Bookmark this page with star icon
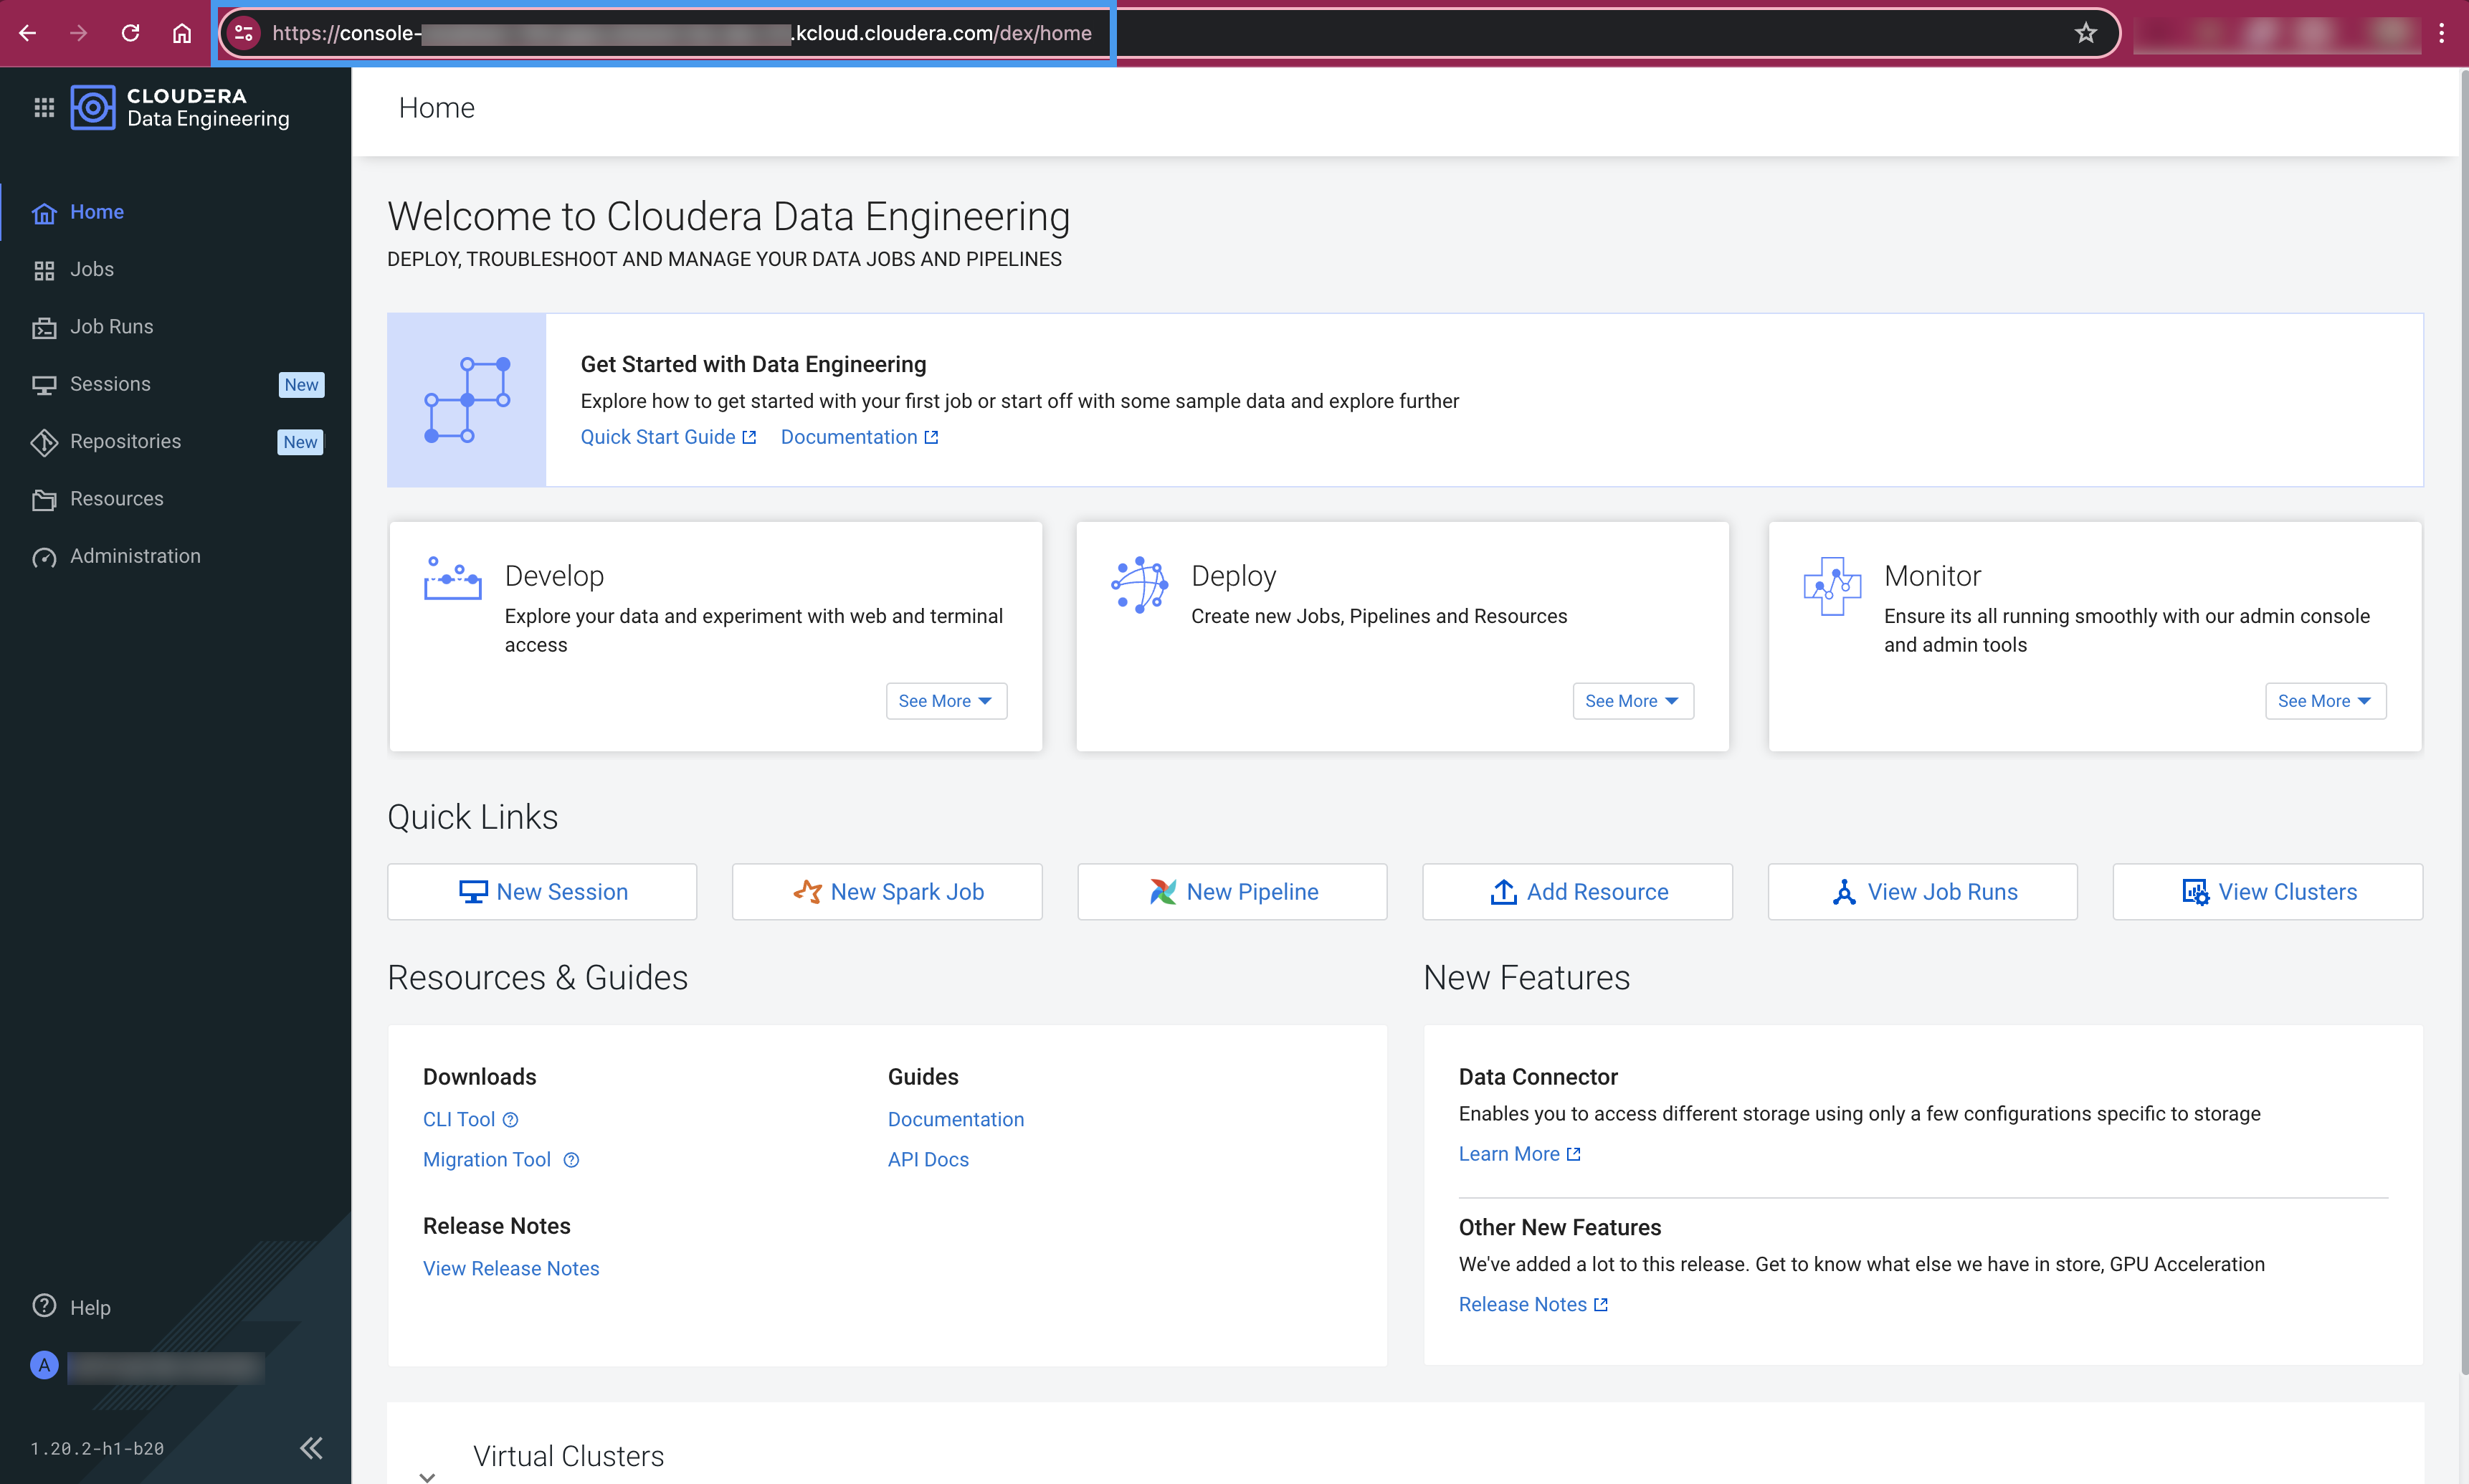The height and width of the screenshot is (1484, 2469). coord(2085,33)
